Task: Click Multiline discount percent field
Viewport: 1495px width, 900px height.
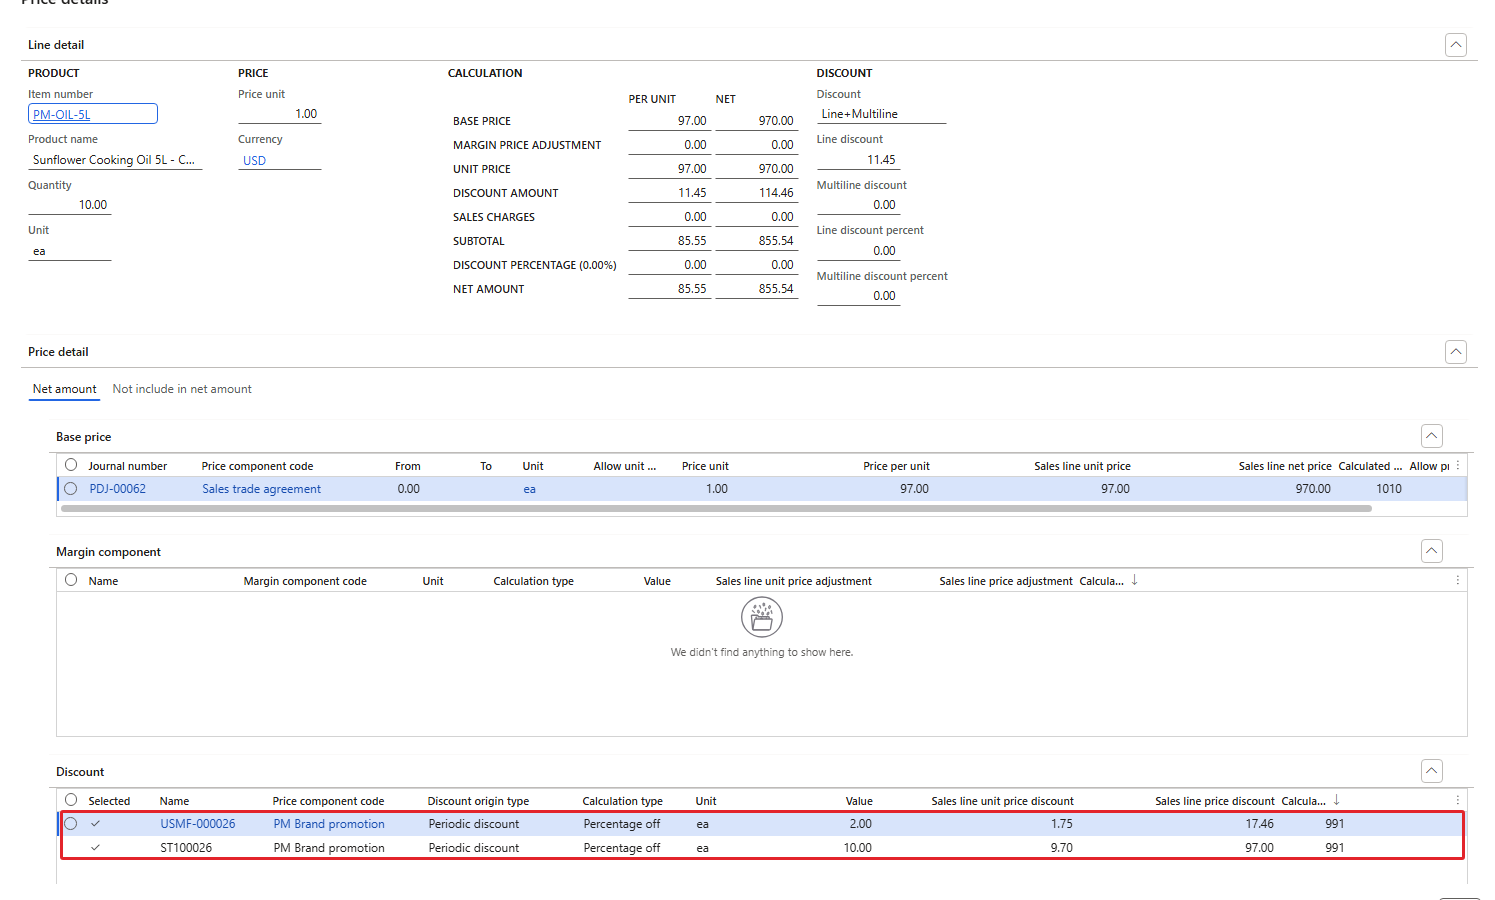Action: tap(859, 296)
